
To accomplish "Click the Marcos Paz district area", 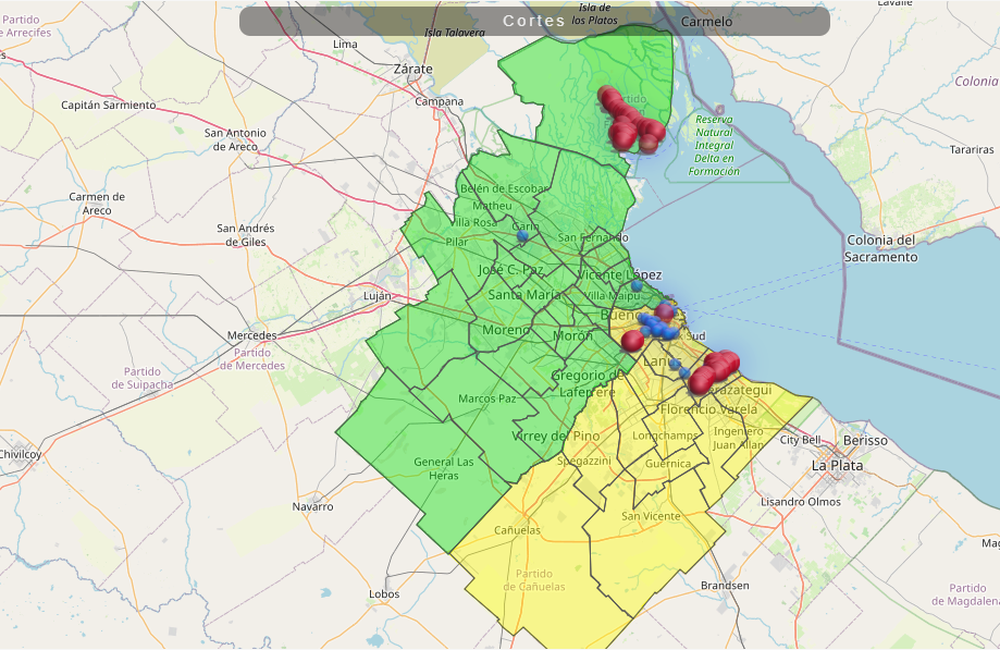I will [485, 398].
